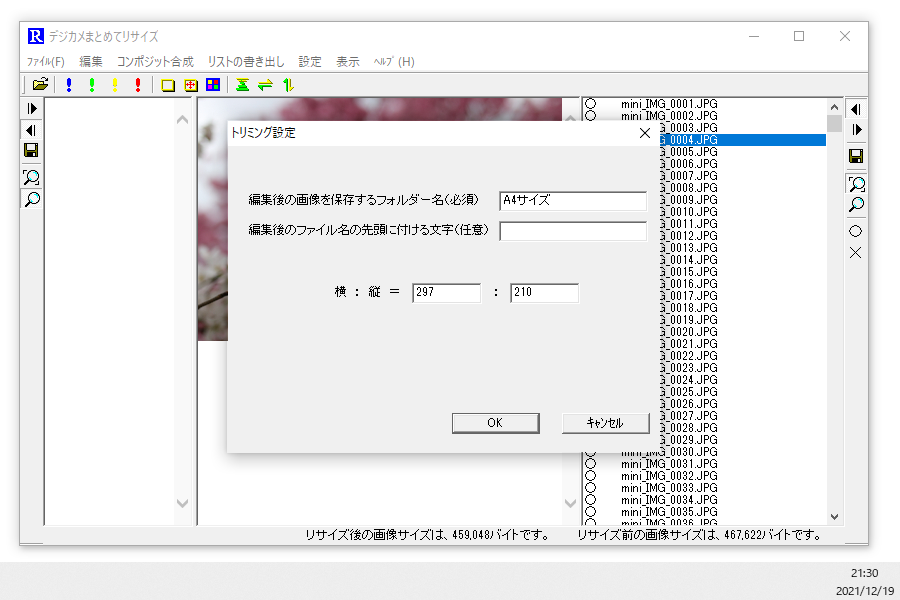Click the cherry blossom preview image

point(212,230)
